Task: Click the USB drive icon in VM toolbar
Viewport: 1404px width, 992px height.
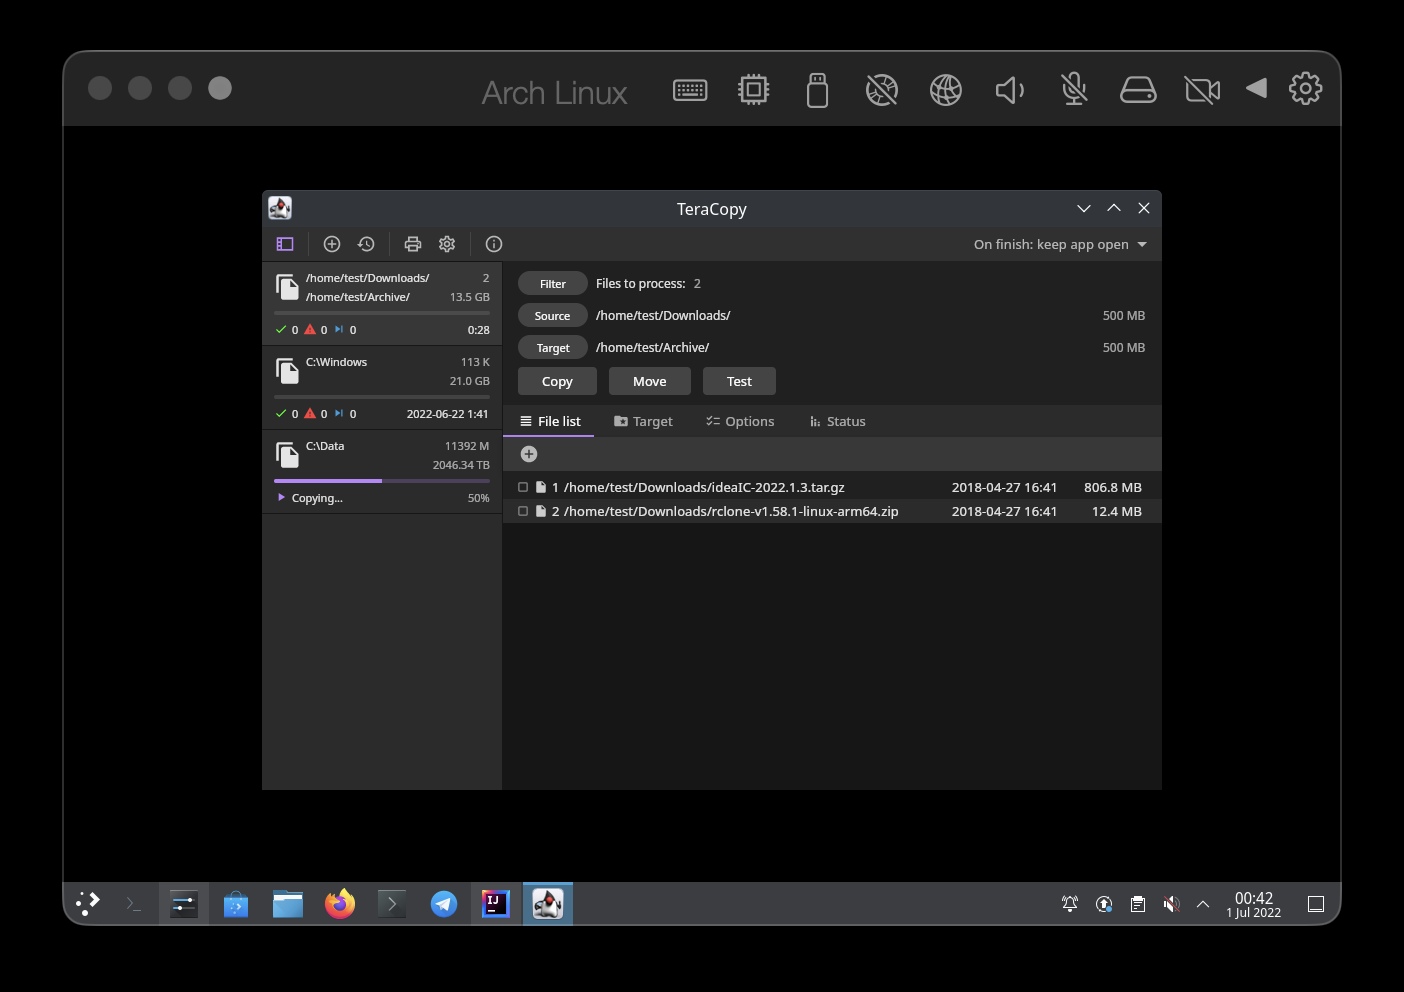Action: 818,90
